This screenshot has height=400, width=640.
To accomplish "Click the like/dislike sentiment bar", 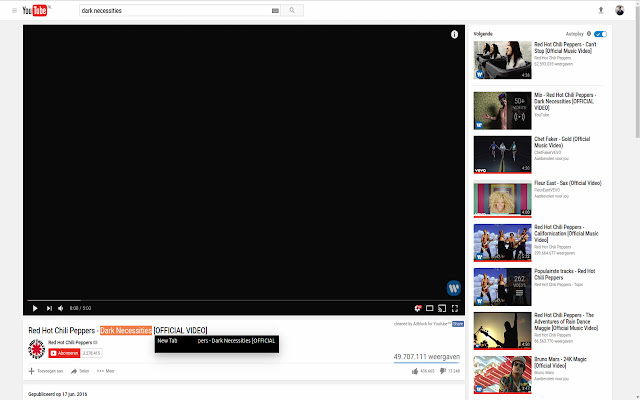I will coord(427,362).
